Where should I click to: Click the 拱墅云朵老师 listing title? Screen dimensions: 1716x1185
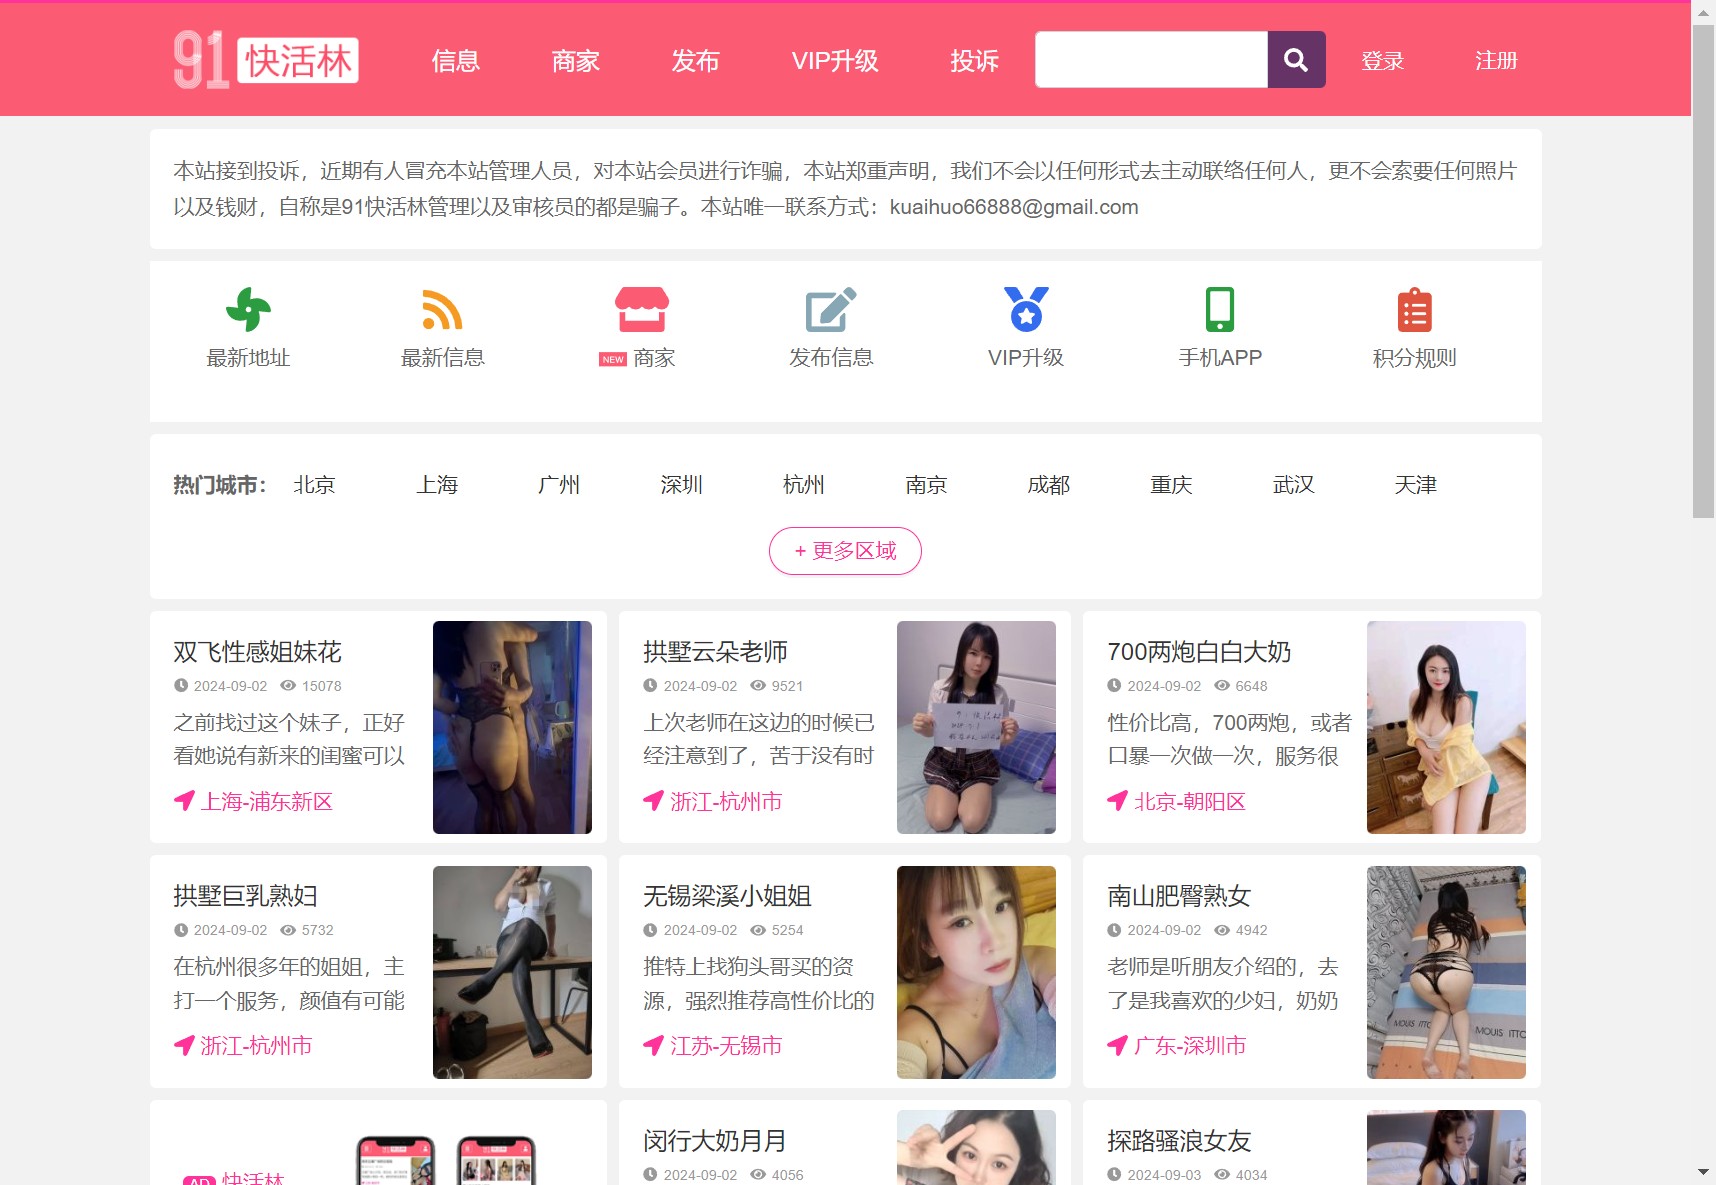tap(714, 652)
